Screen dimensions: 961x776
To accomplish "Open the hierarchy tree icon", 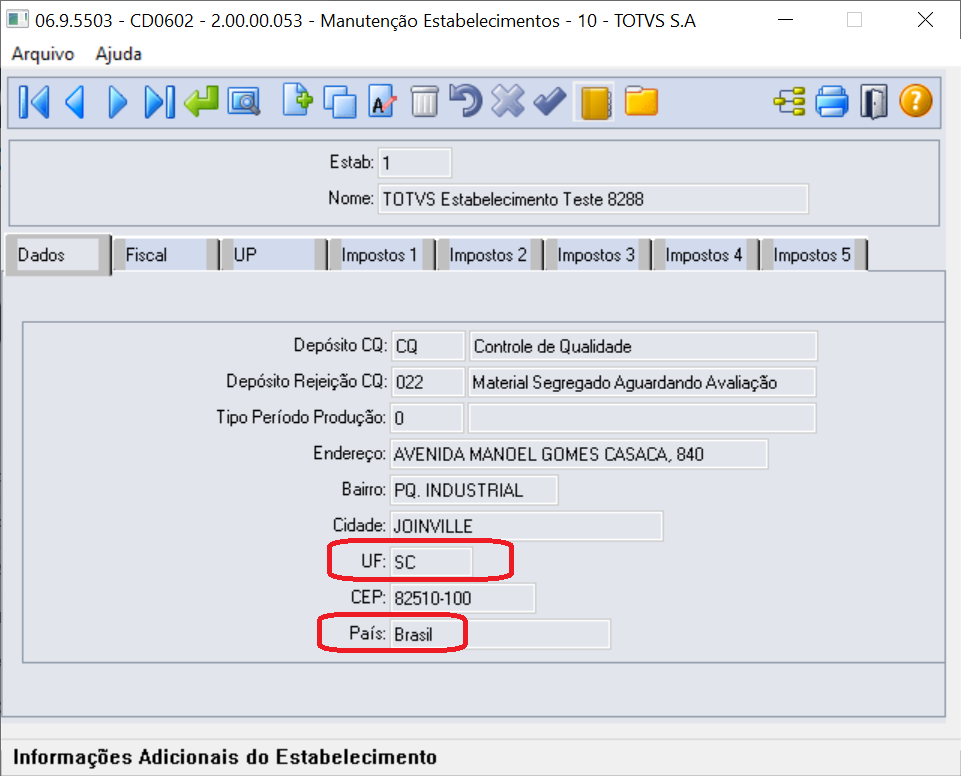I will (789, 102).
